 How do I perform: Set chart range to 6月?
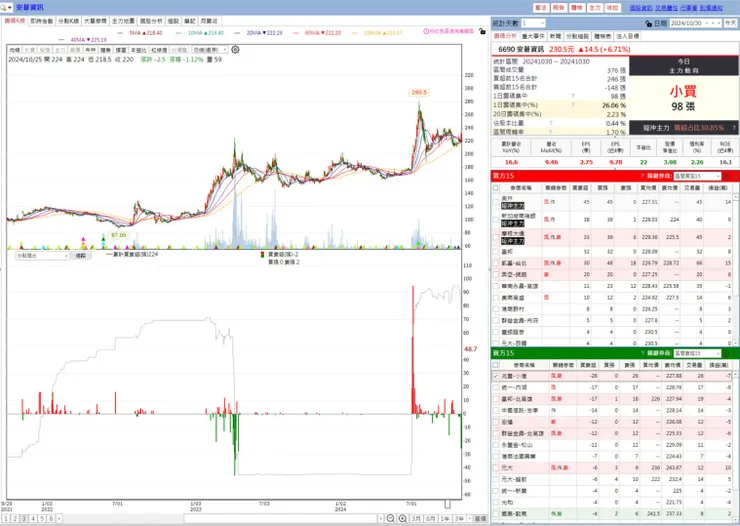pos(430,518)
